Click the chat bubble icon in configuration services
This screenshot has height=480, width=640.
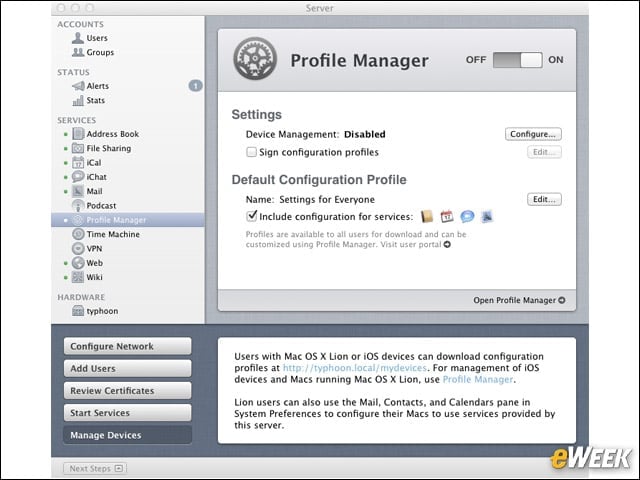tap(467, 216)
